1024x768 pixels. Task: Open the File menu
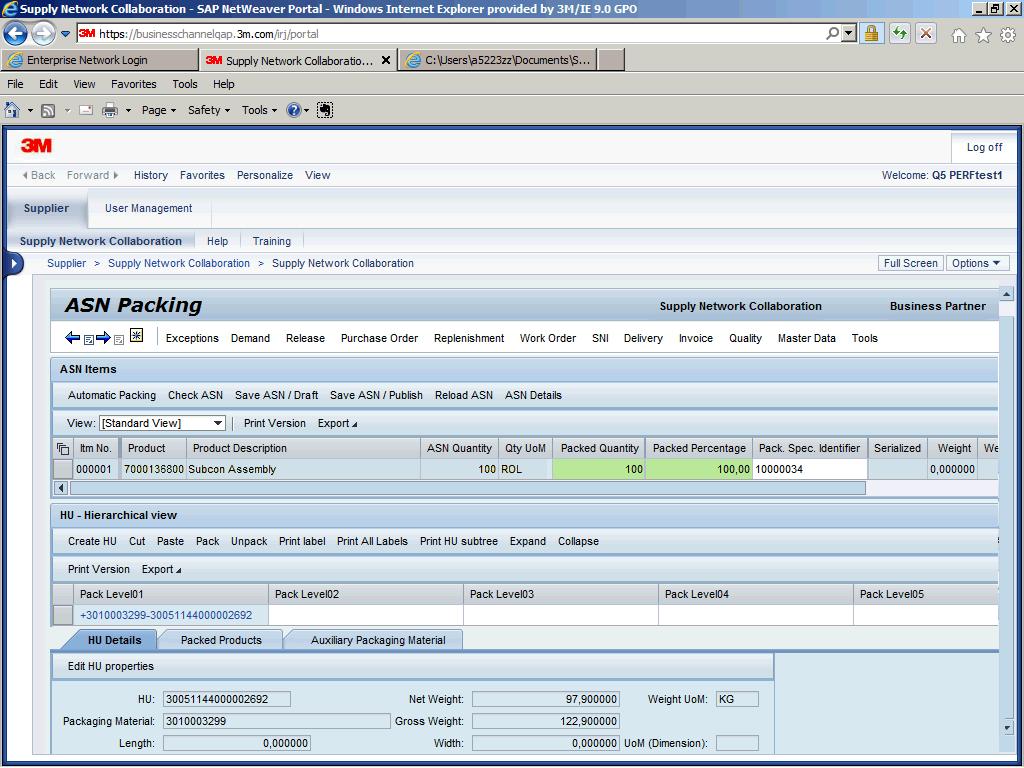point(15,84)
